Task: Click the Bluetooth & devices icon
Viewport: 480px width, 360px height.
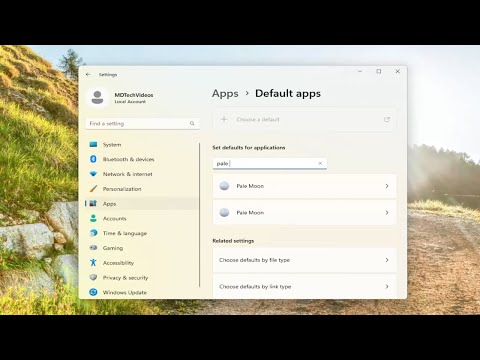Action: tap(93, 159)
